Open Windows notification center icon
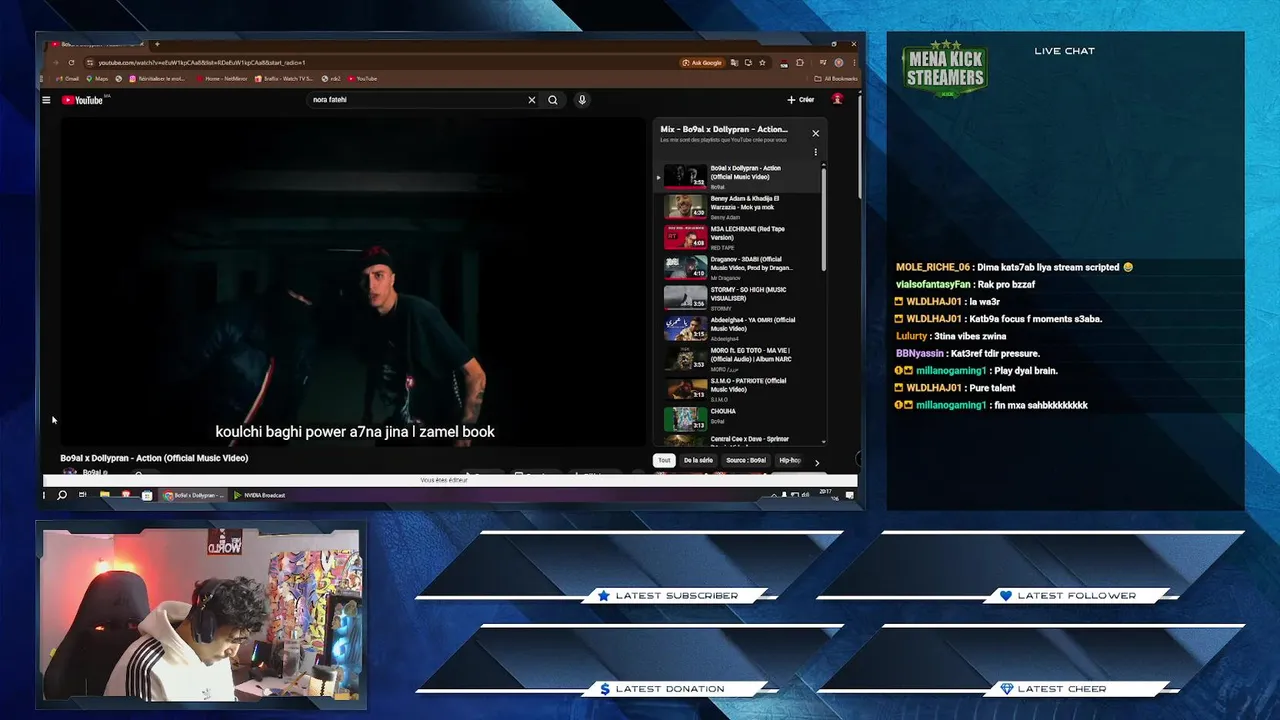The width and height of the screenshot is (1280, 720). (x=850, y=495)
